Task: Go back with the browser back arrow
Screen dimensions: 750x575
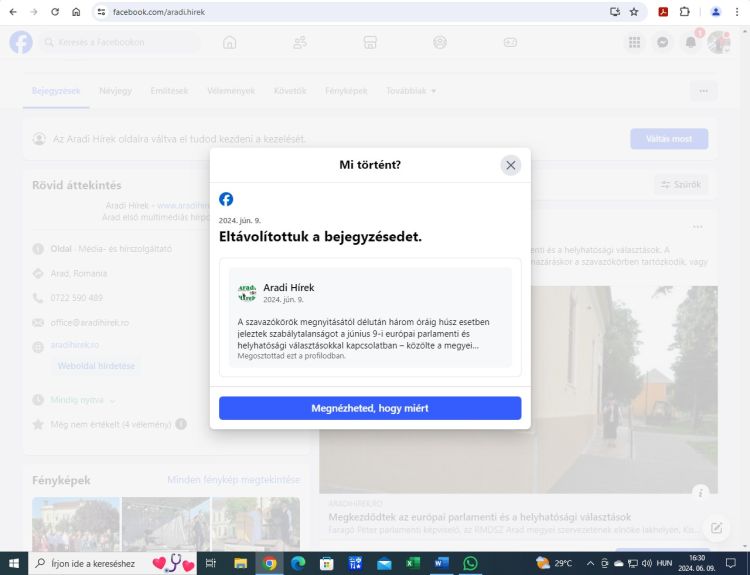Action: 13,12
